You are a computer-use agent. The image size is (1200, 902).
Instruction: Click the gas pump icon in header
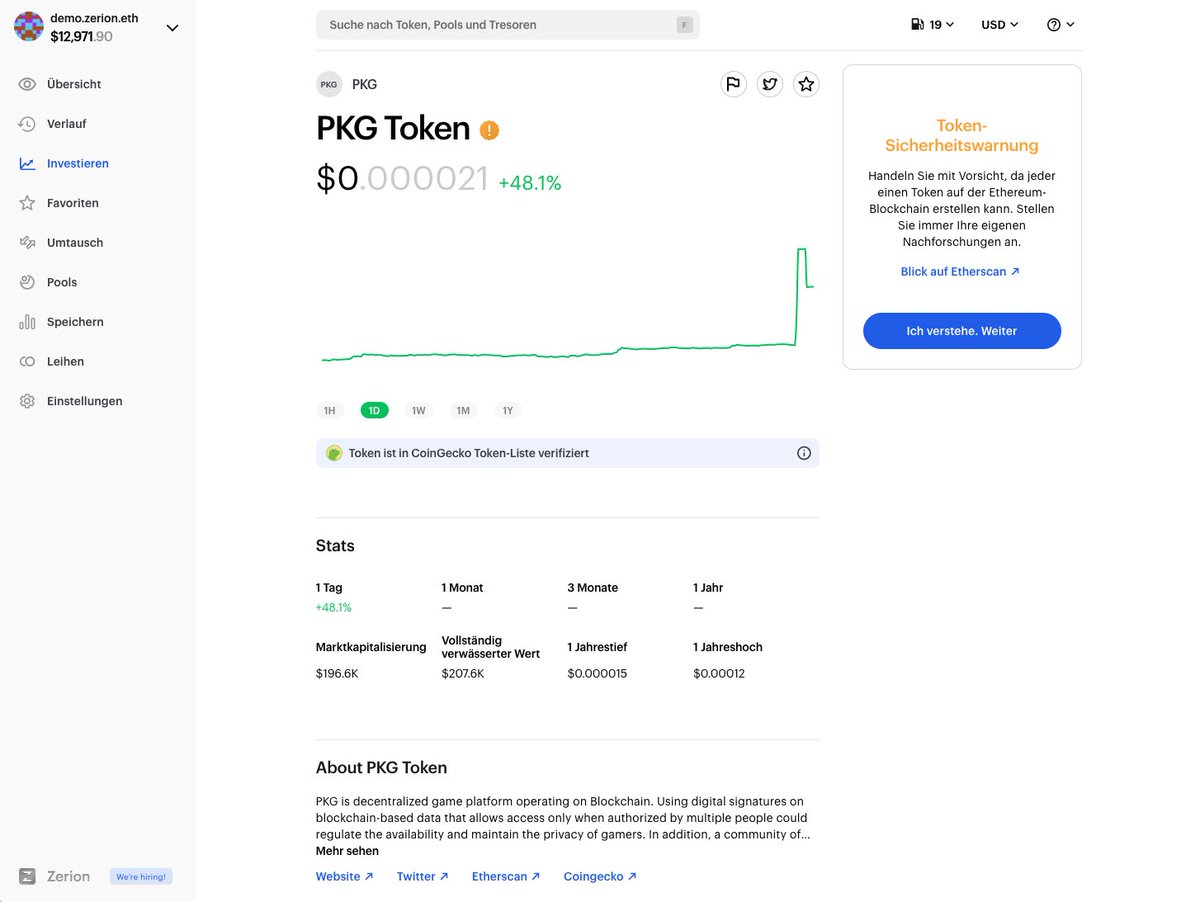pyautogui.click(x=918, y=24)
